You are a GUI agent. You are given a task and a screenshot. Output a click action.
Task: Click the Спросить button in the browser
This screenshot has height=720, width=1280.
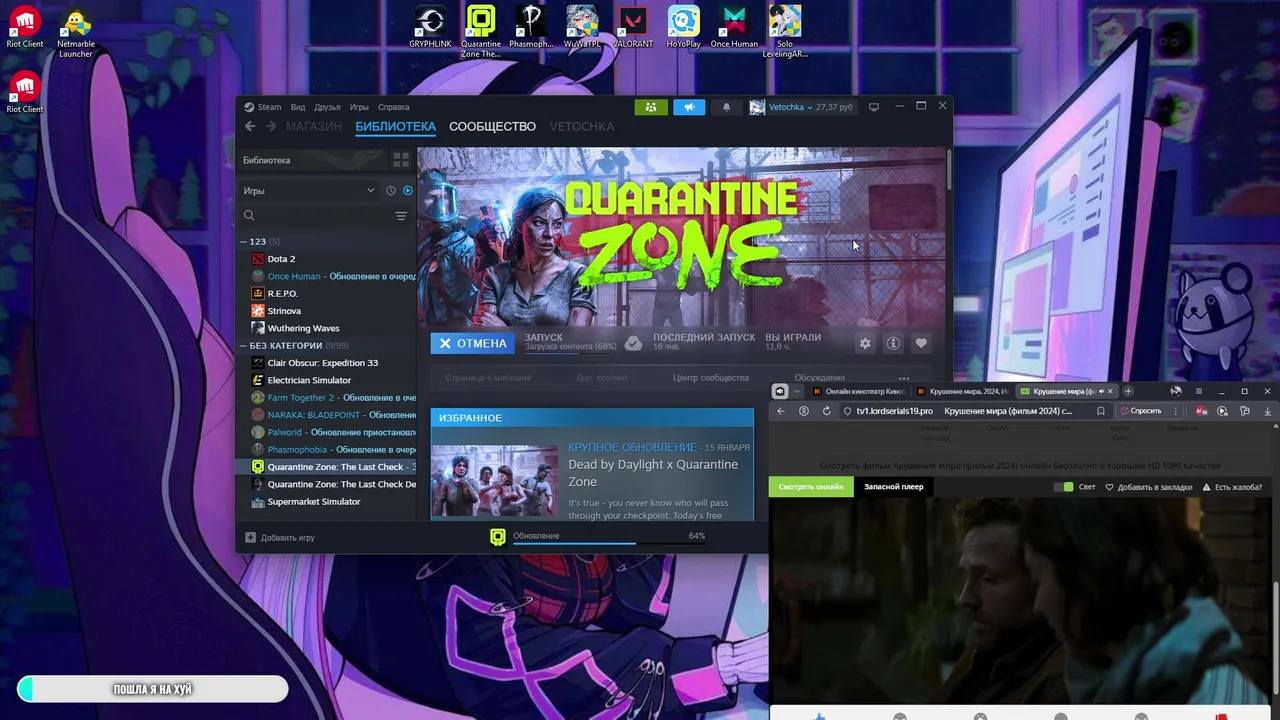[1140, 411]
